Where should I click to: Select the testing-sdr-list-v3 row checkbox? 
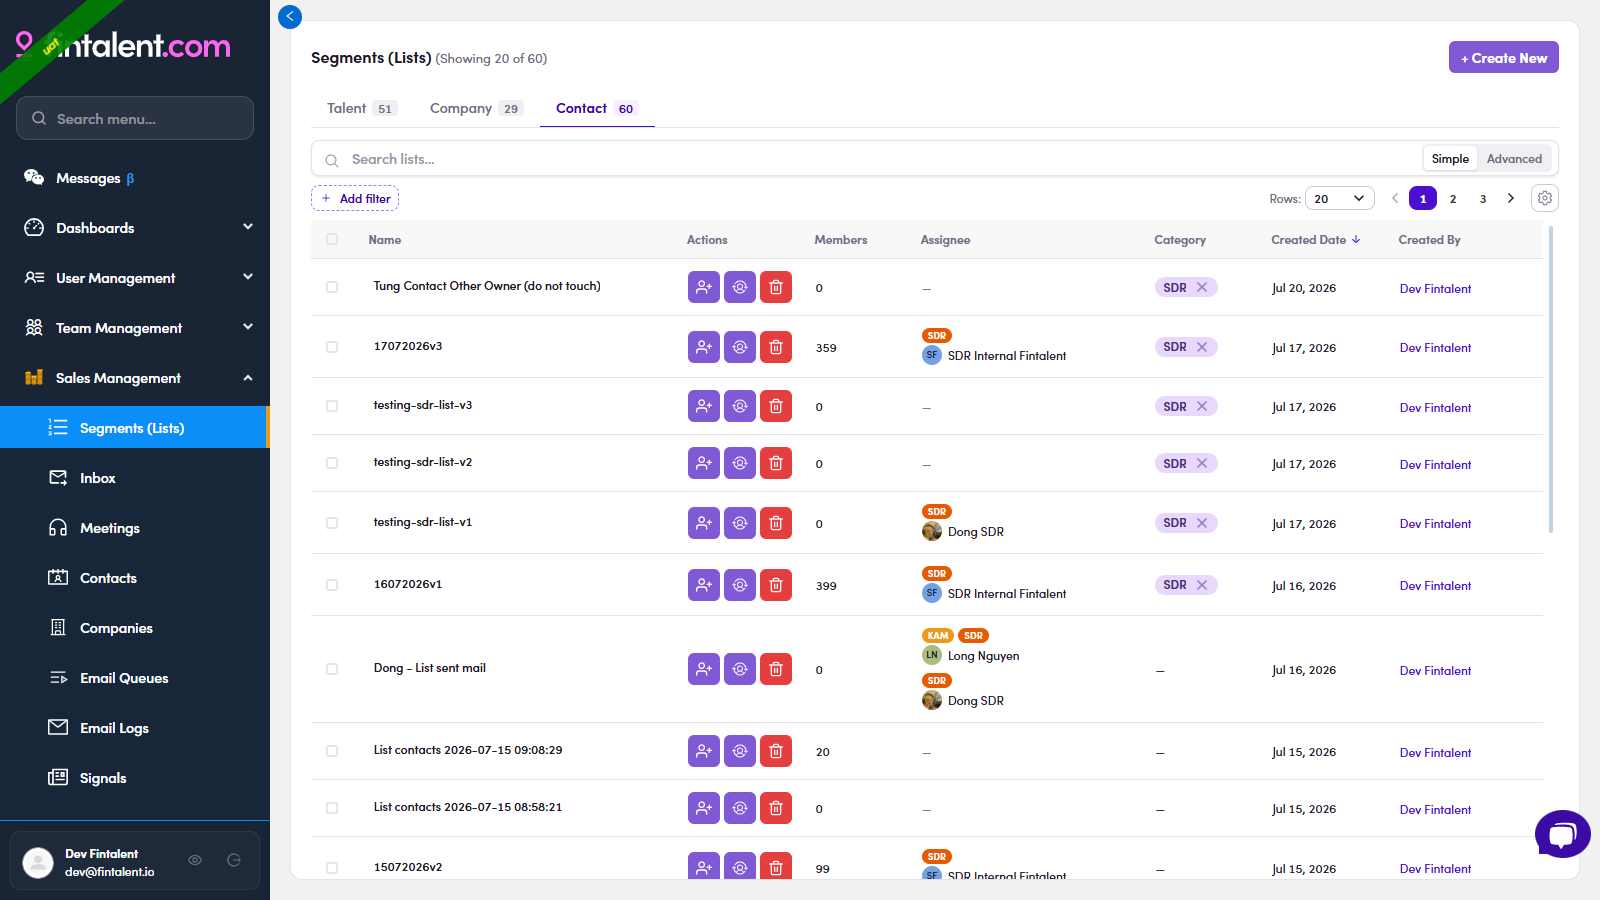pyautogui.click(x=332, y=406)
